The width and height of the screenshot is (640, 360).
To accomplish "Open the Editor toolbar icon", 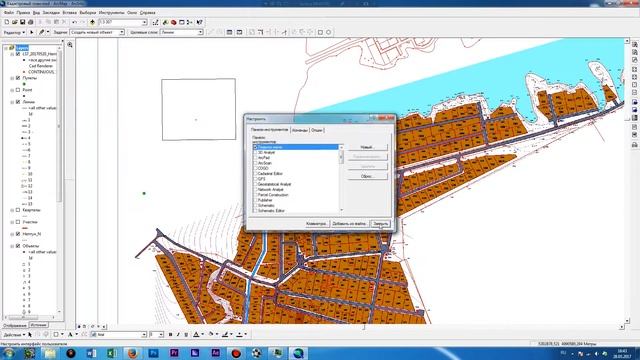I will tap(156, 22).
